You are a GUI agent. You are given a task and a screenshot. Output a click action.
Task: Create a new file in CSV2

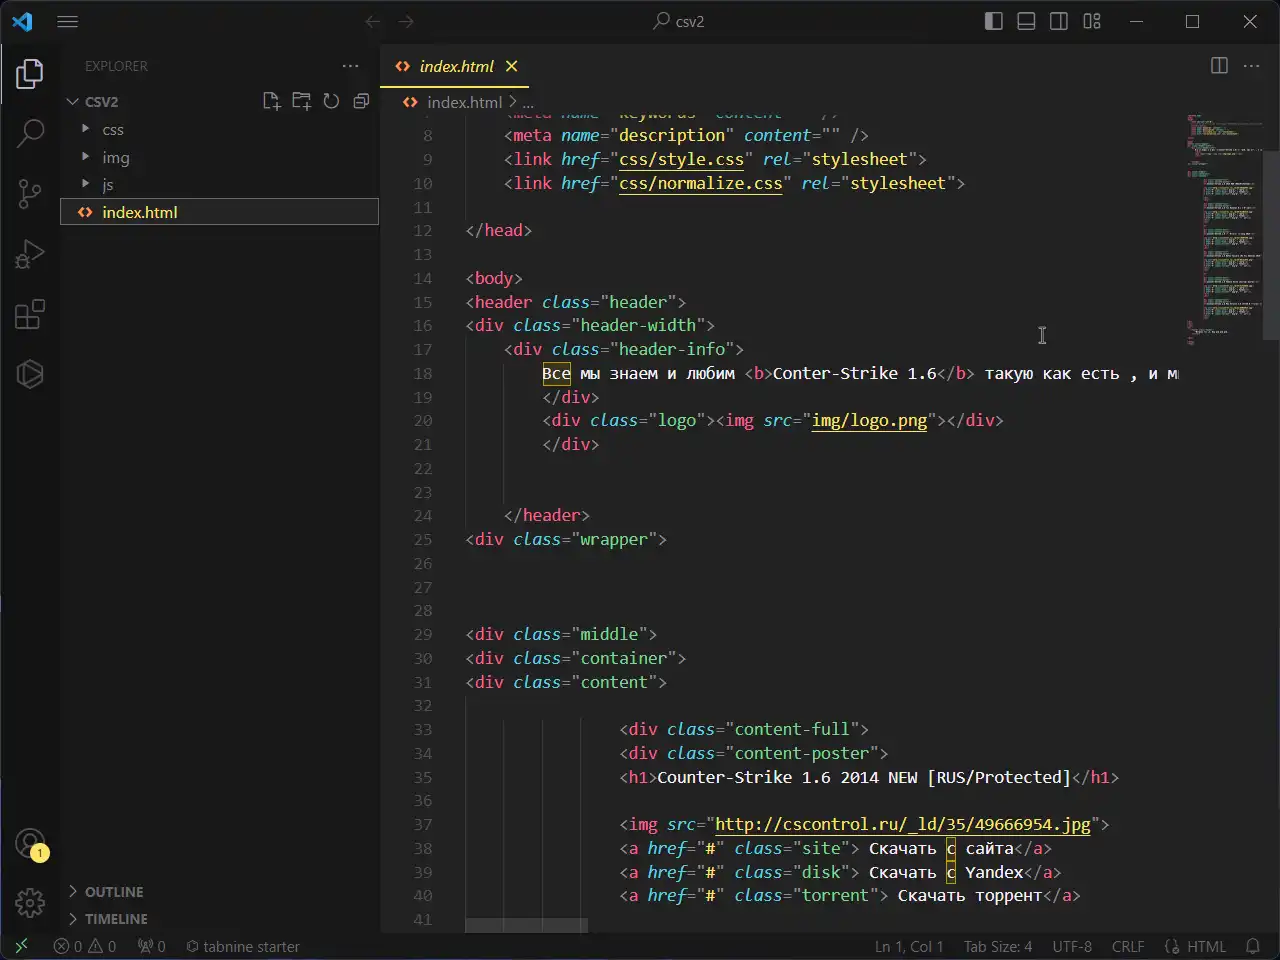(271, 101)
